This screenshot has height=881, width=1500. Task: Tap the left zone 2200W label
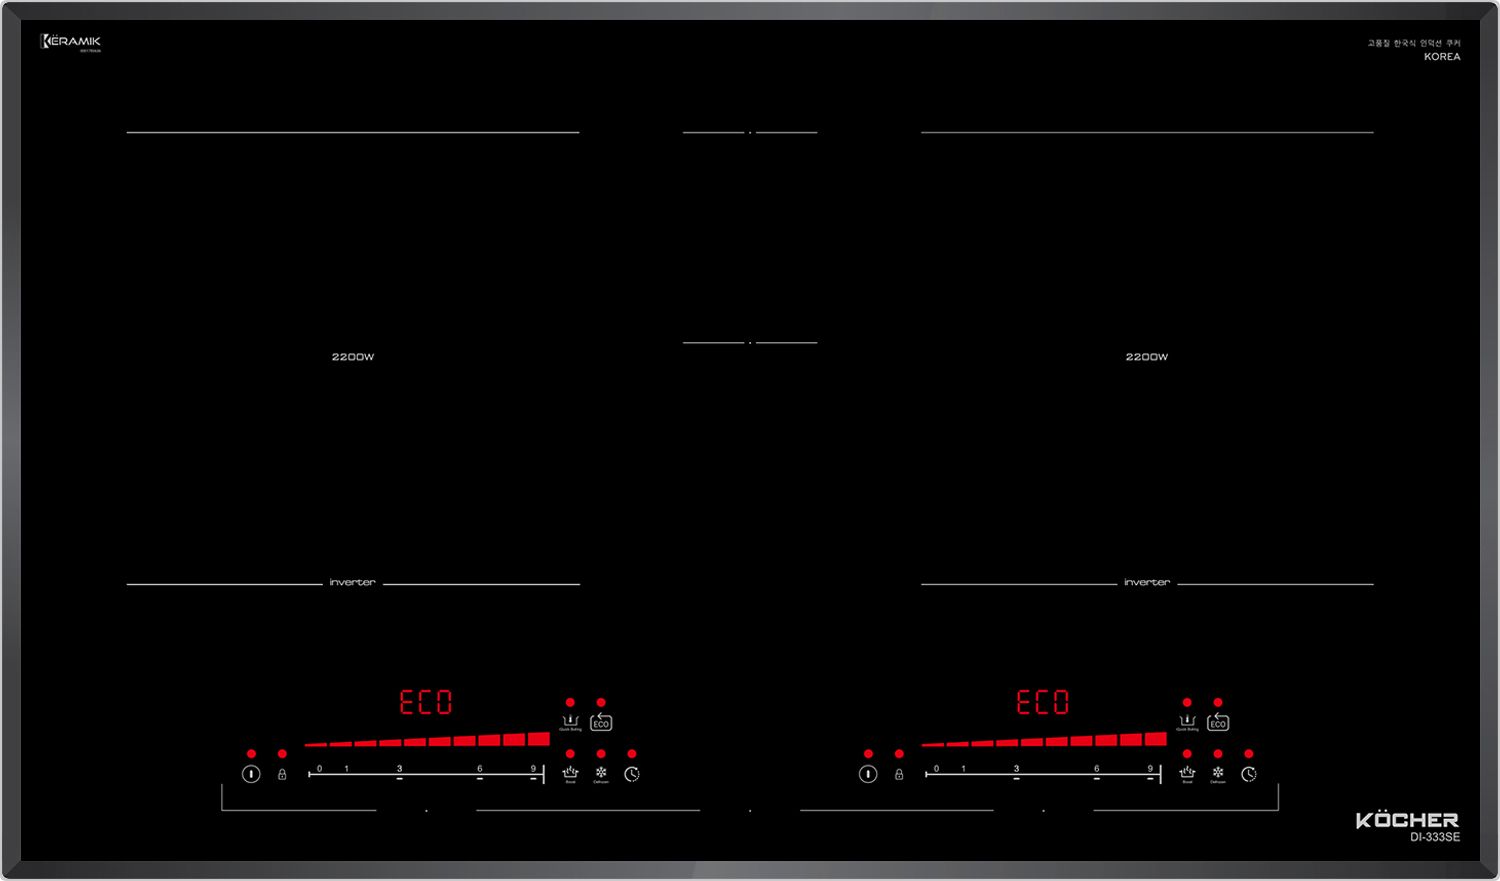tap(353, 357)
